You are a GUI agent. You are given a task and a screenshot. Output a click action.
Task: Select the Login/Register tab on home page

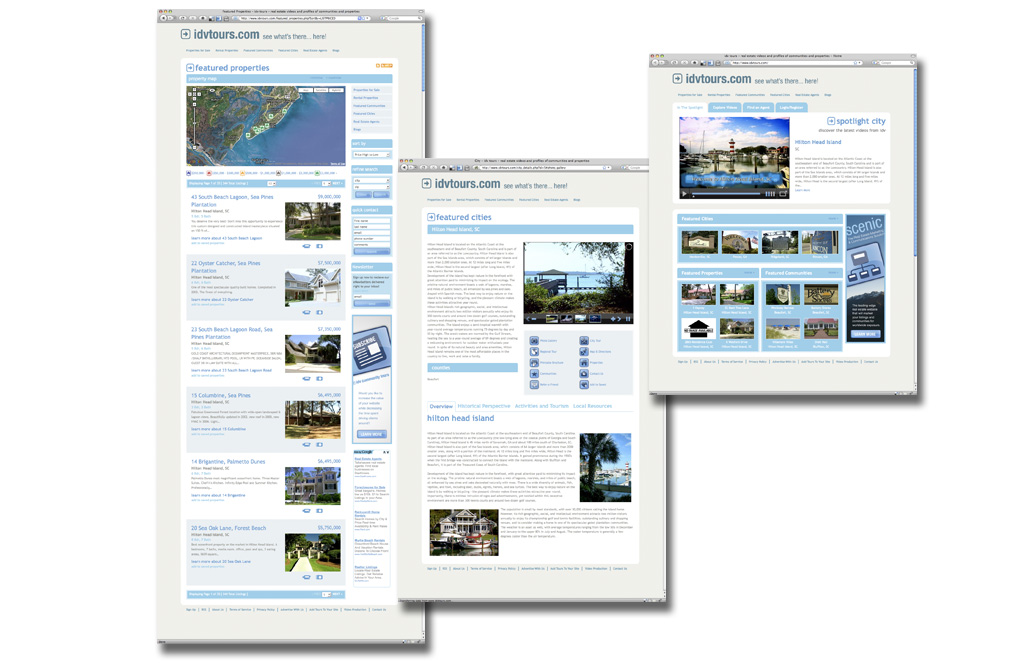point(792,107)
